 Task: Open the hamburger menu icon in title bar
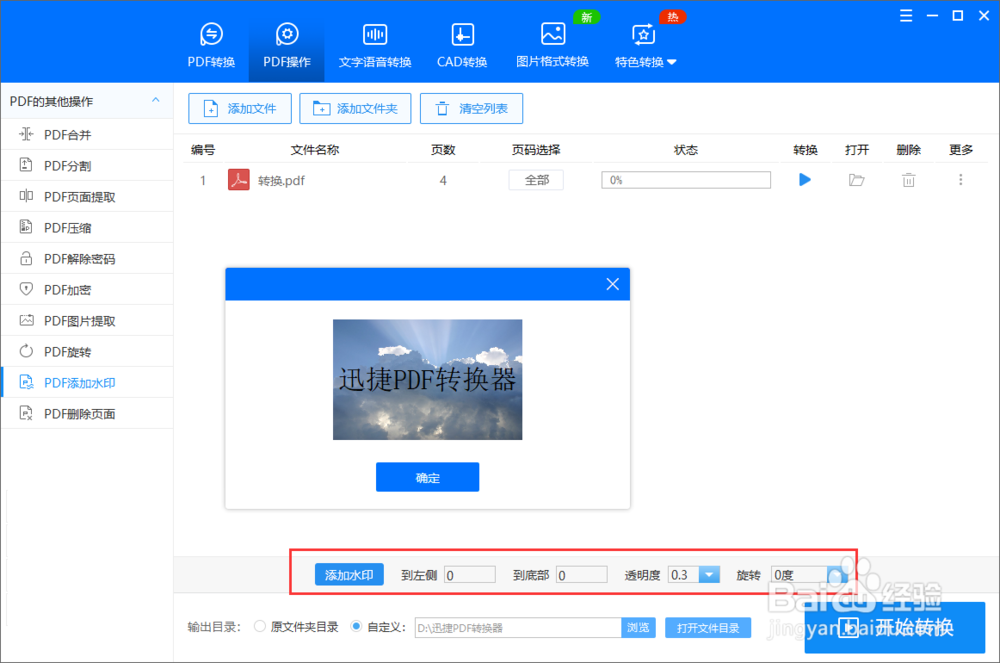(x=906, y=16)
